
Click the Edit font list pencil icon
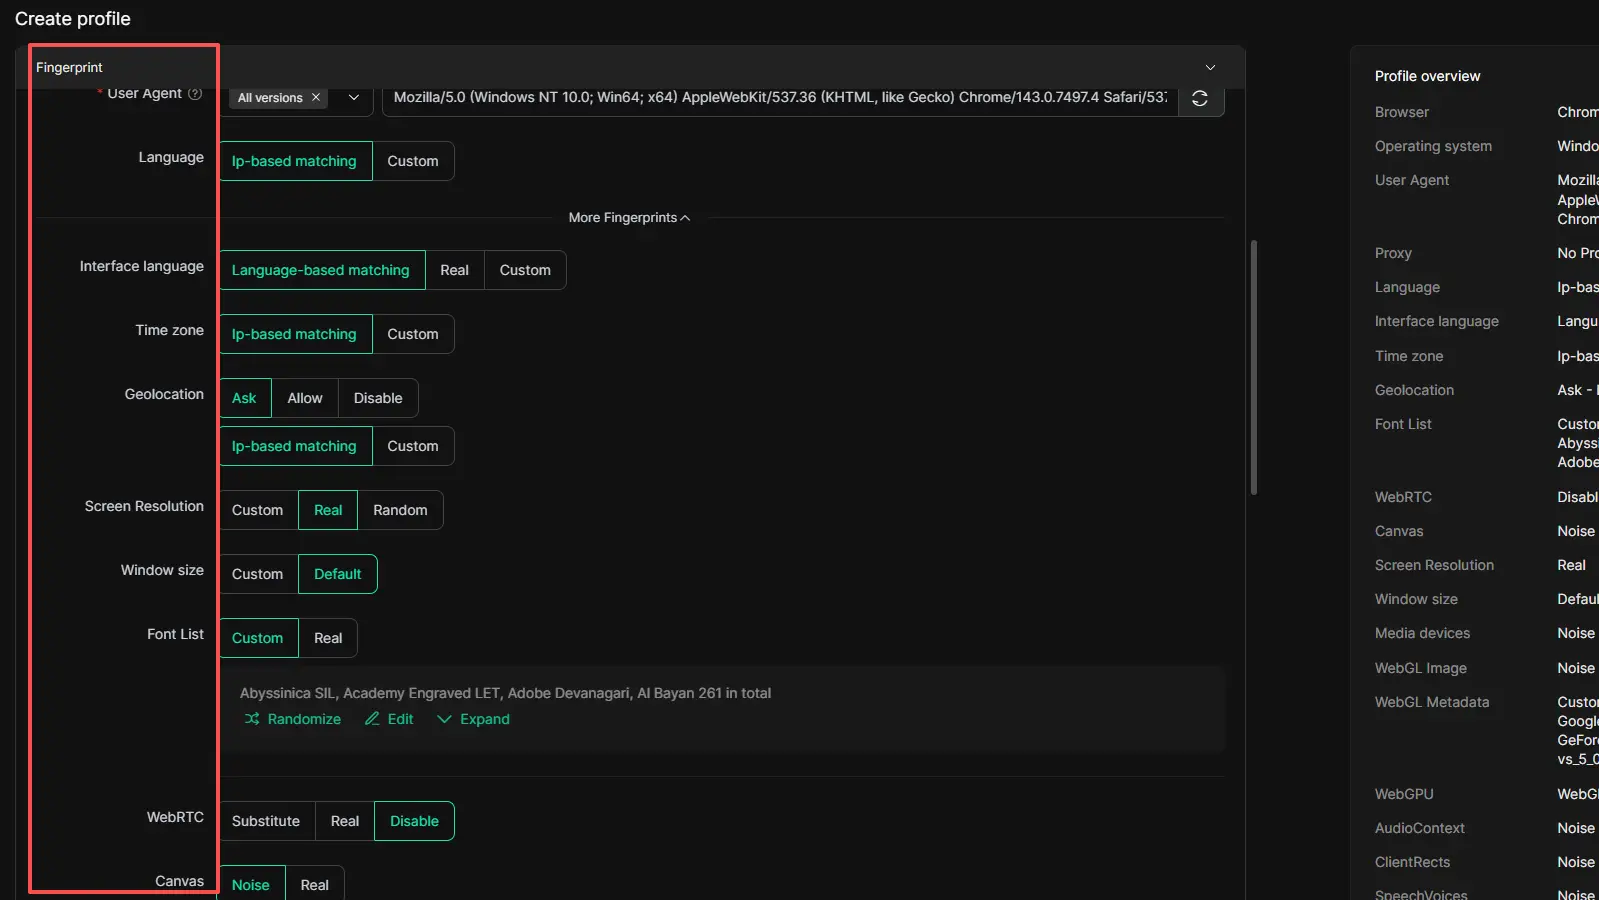pos(372,719)
